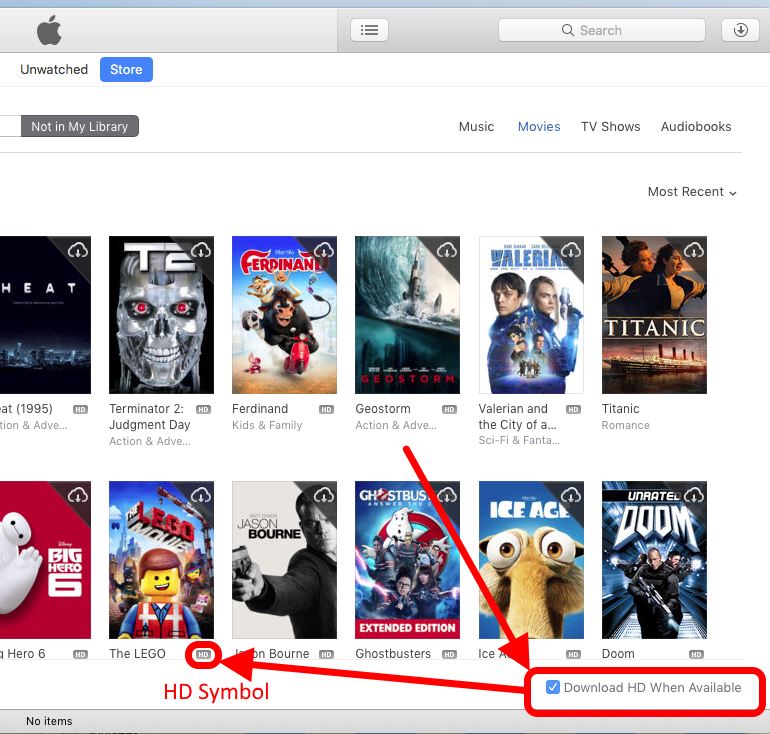Click the Ghostbusters title text
The width and height of the screenshot is (770, 734).
[393, 654]
